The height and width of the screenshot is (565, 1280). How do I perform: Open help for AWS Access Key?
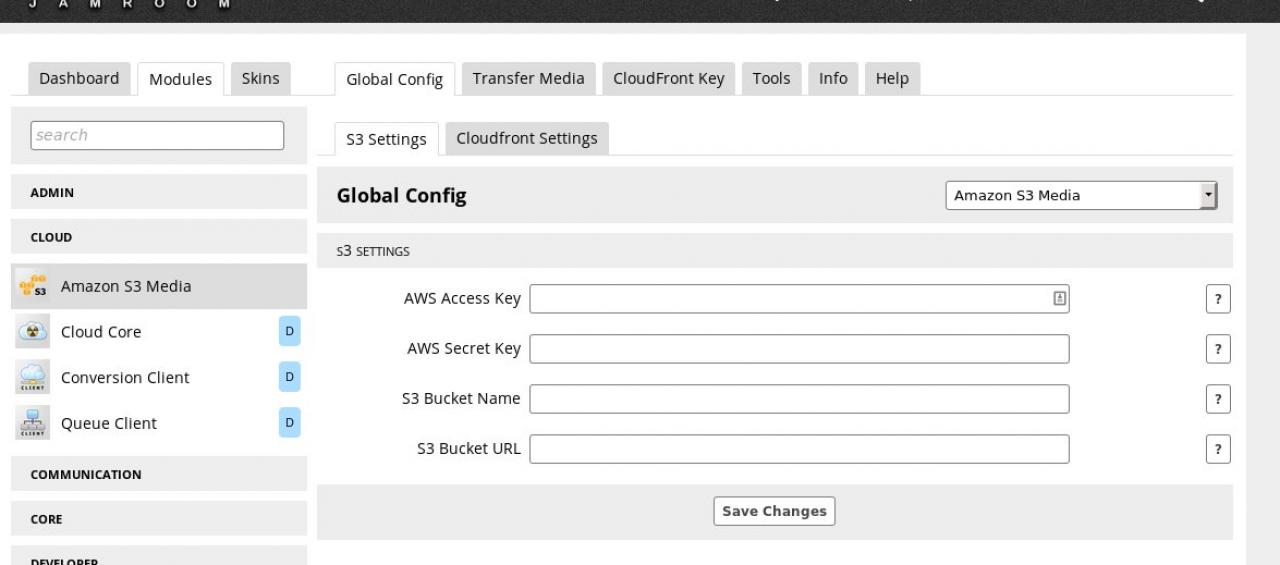tap(1217, 299)
